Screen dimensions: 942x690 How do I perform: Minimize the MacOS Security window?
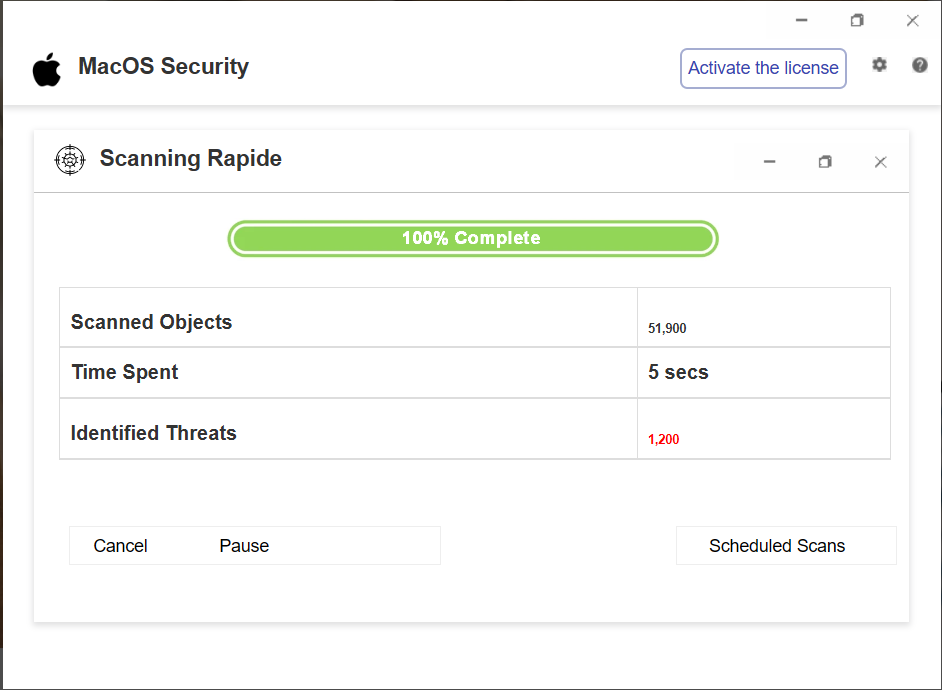[x=802, y=20]
